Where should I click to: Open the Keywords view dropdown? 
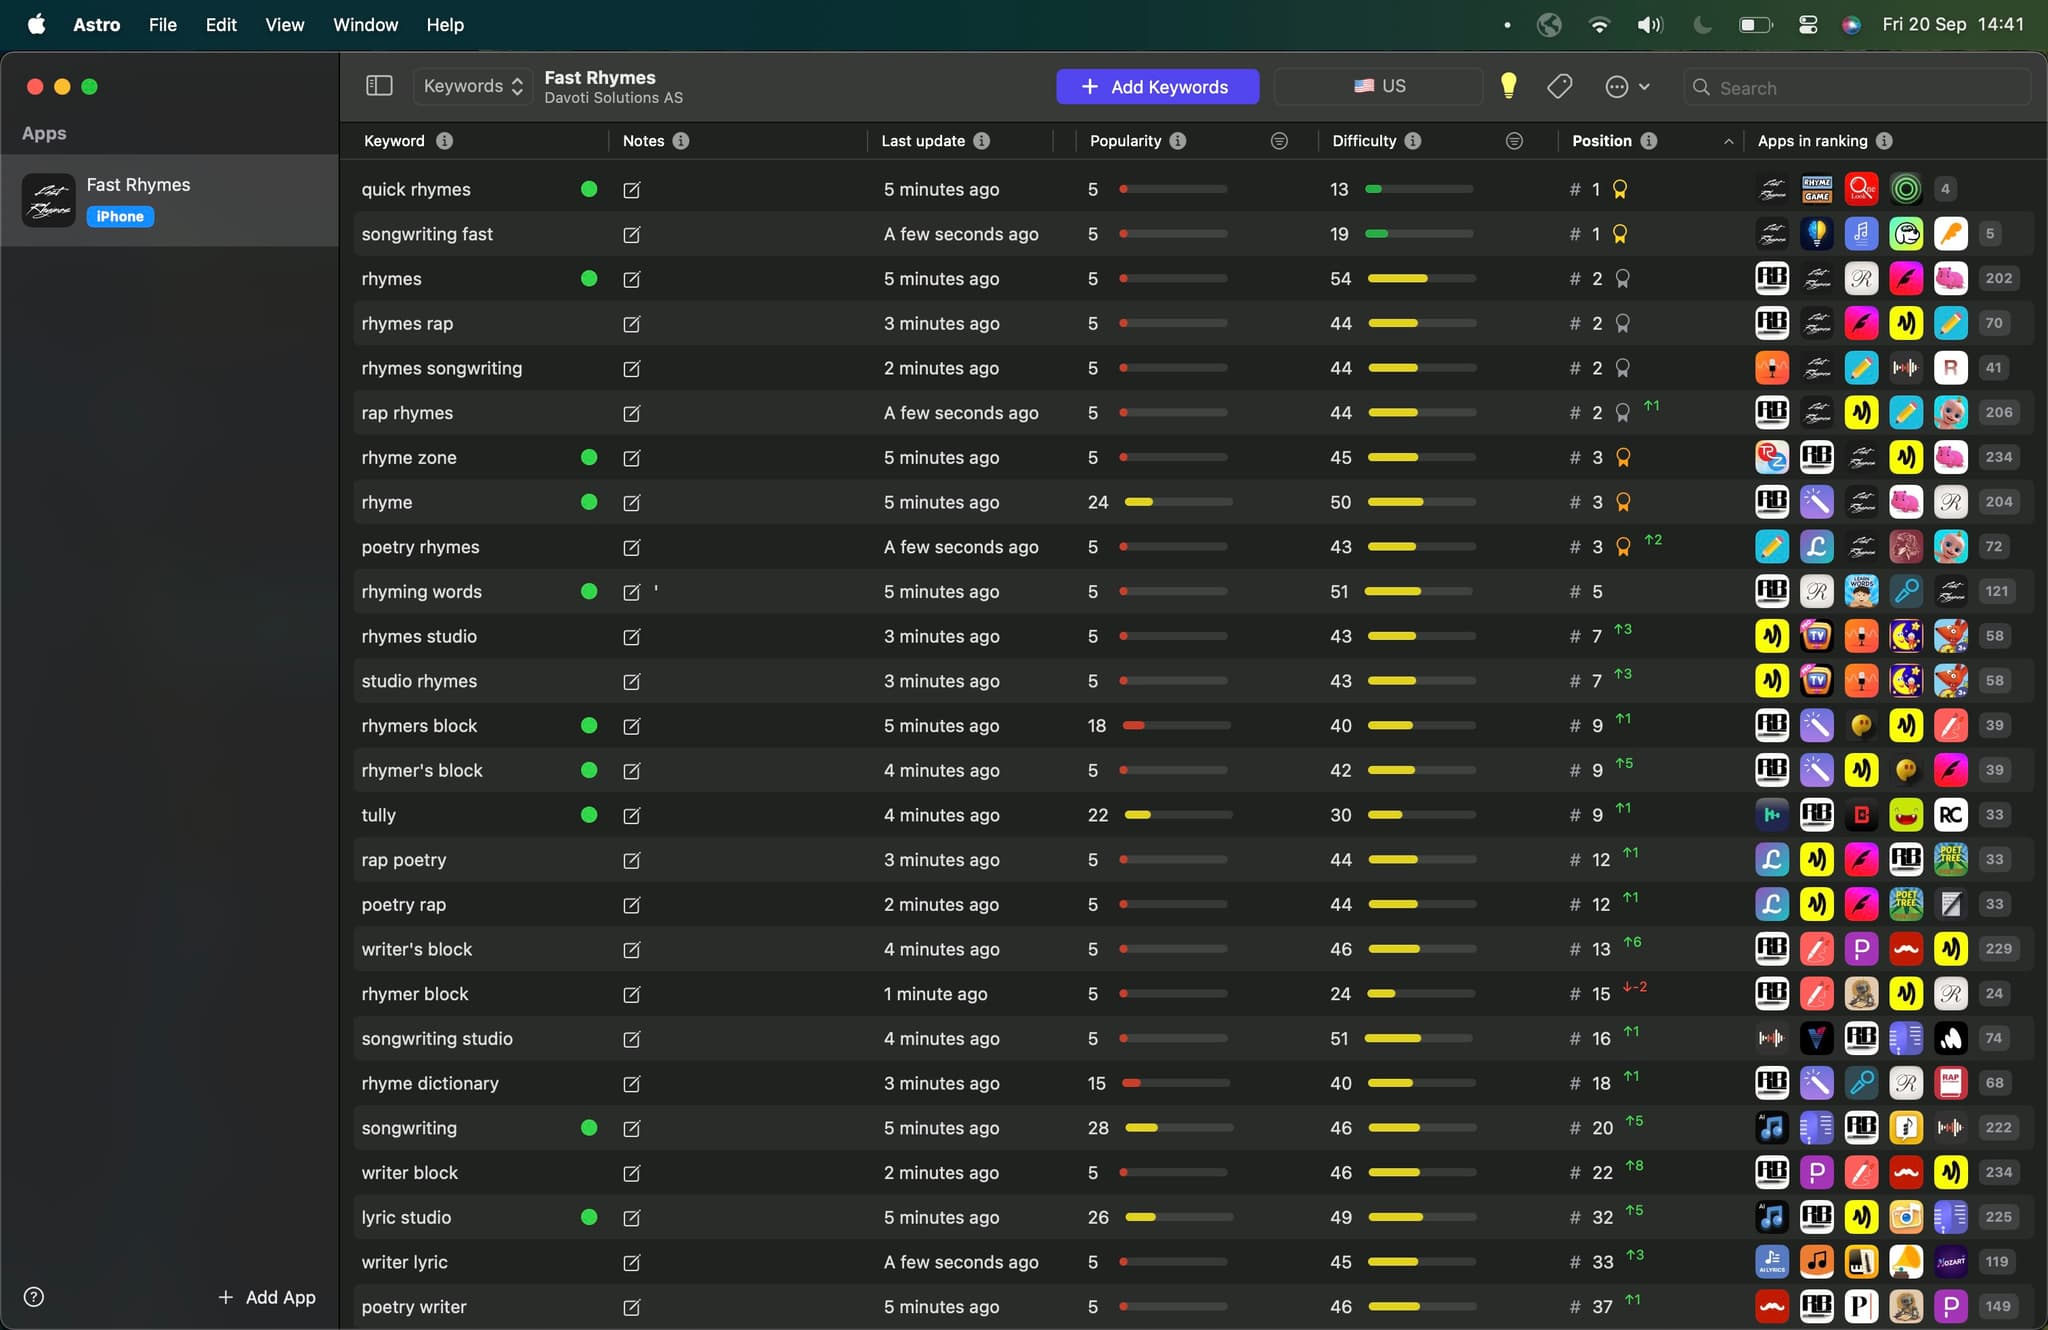pos(472,86)
